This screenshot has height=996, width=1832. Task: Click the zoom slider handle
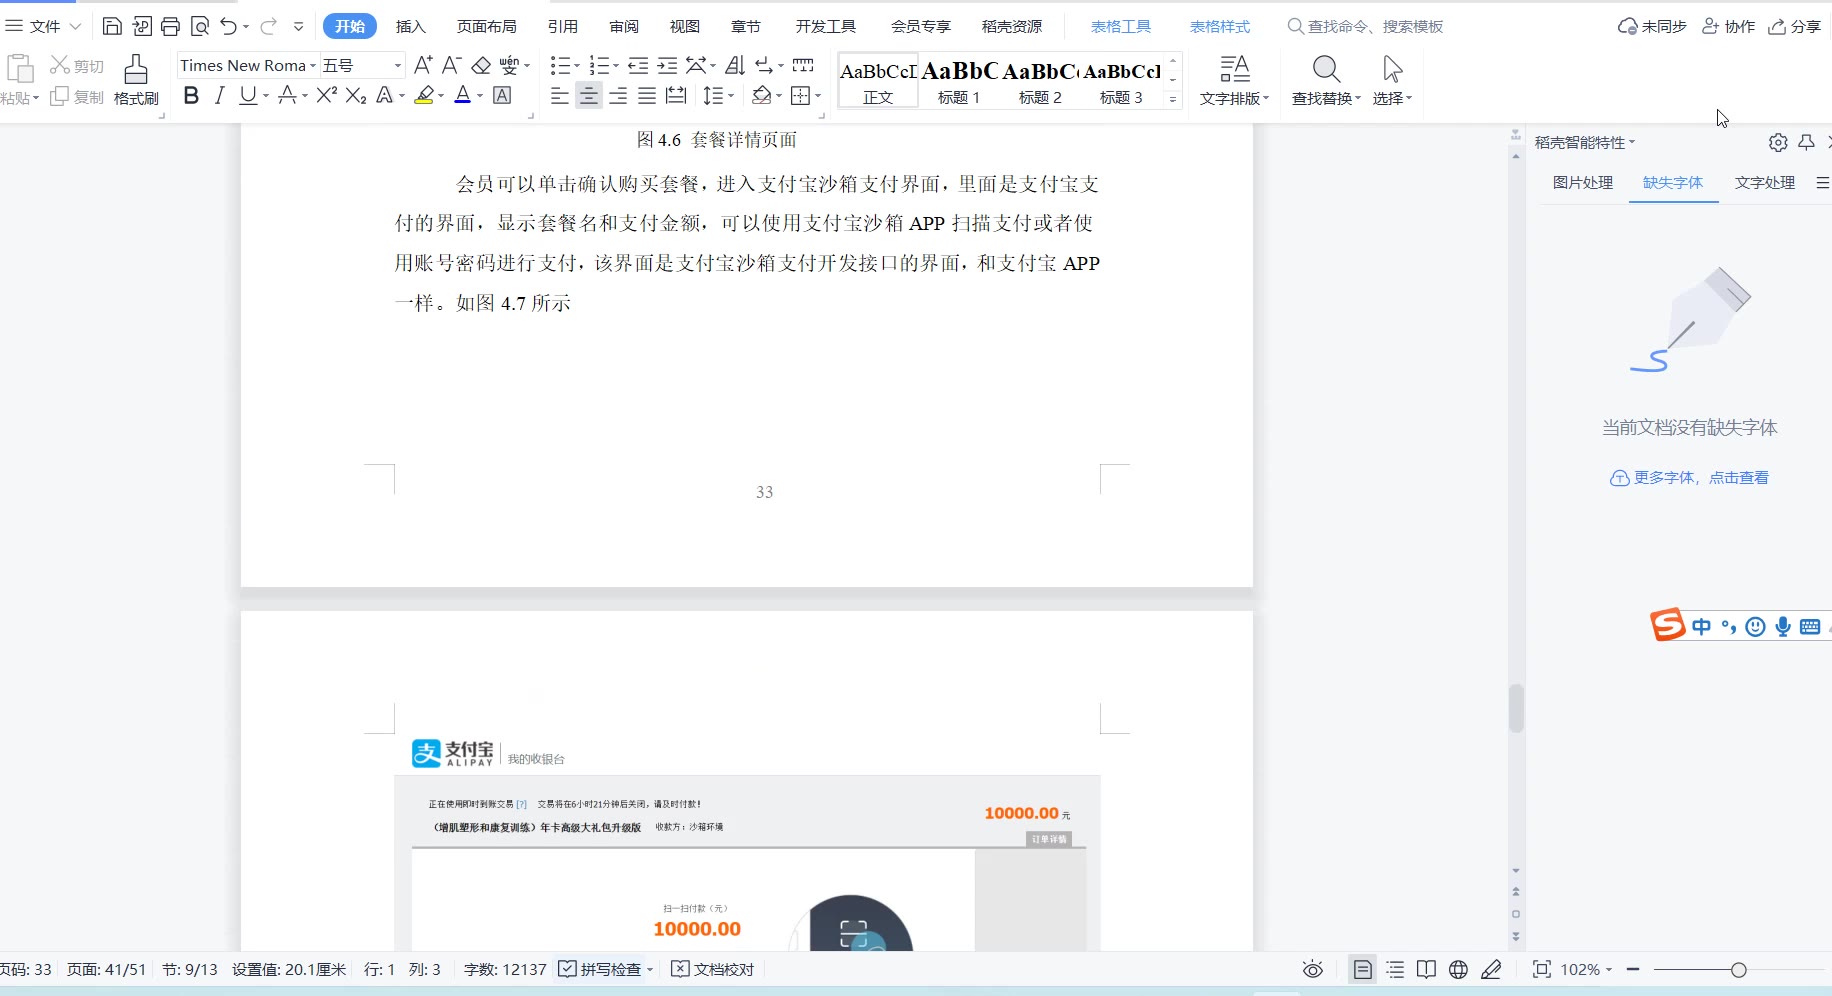pos(1738,970)
